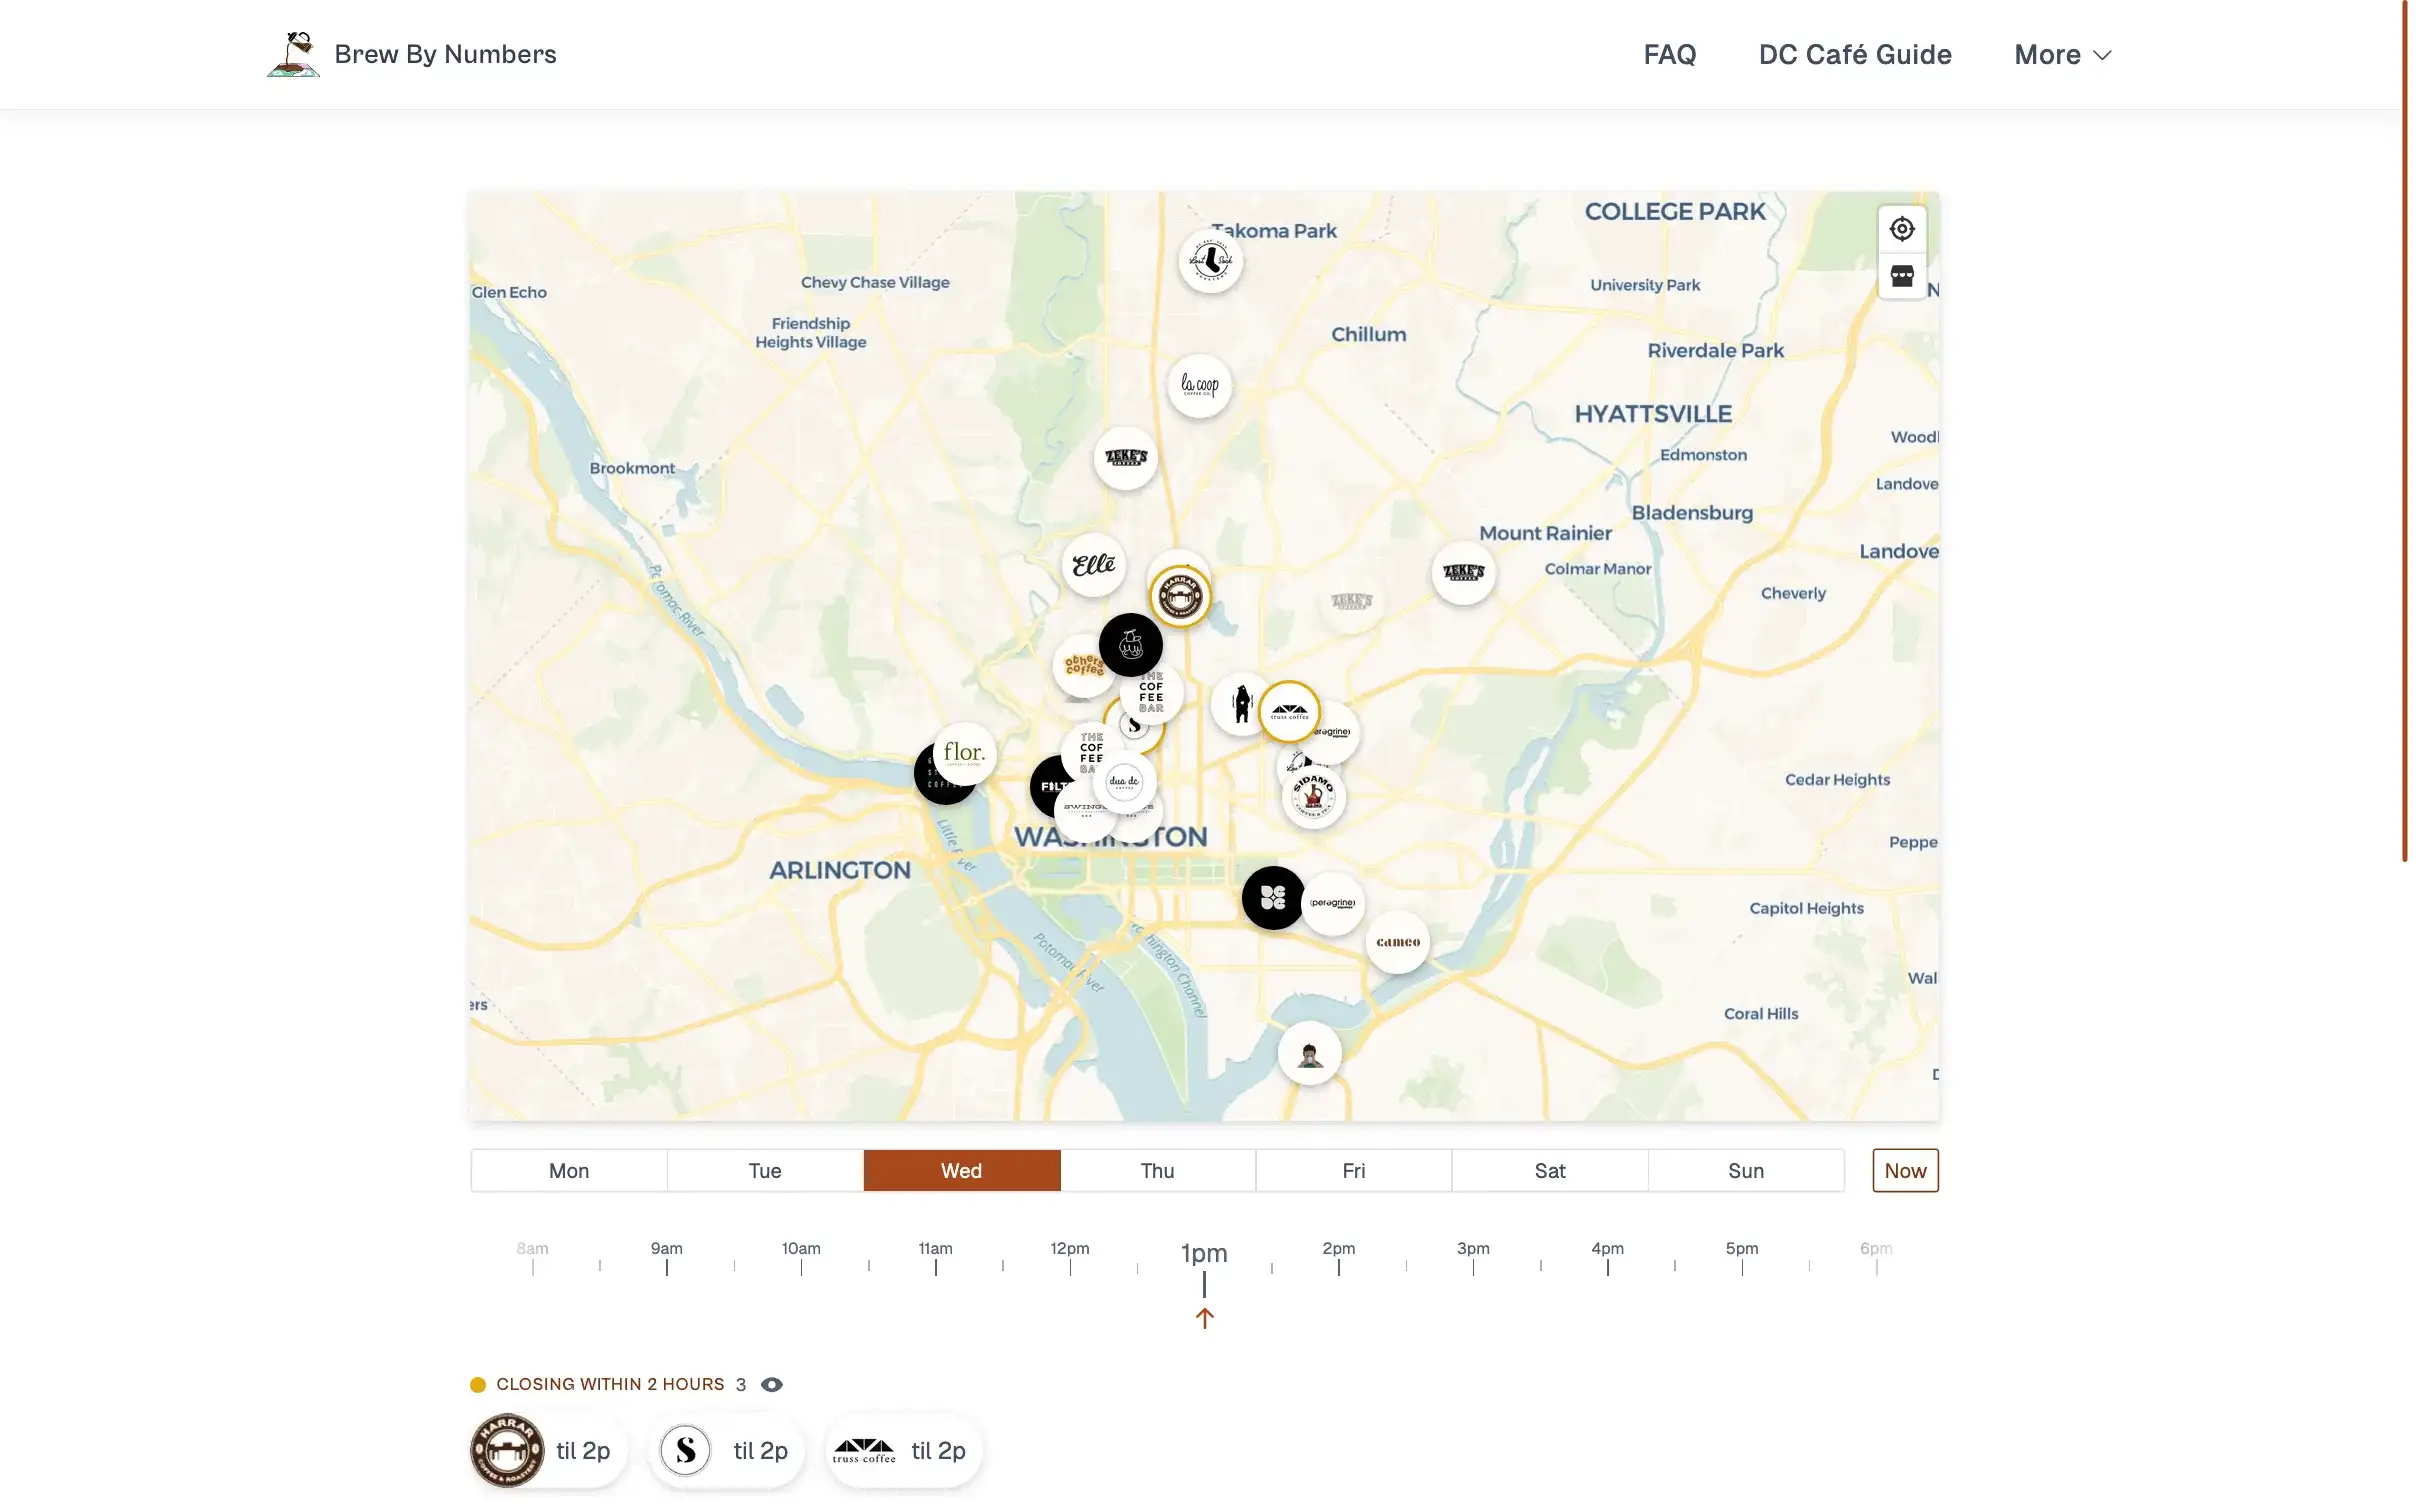
Task: Switch to the Sat day tab
Action: click(x=1549, y=1171)
